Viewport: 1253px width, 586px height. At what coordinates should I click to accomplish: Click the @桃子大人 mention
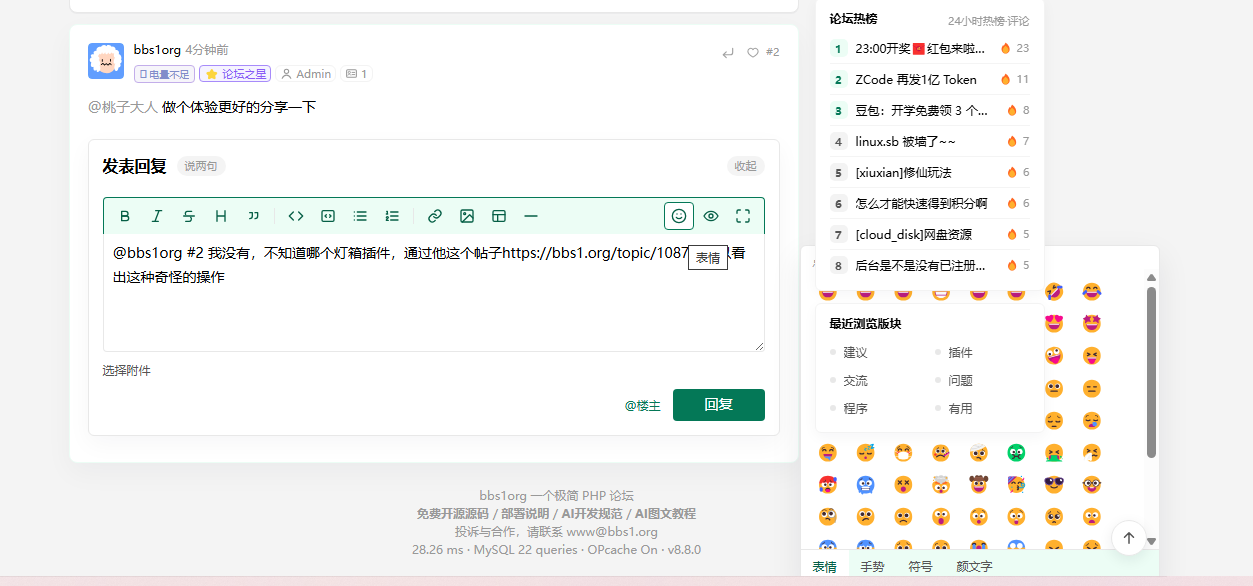123,107
